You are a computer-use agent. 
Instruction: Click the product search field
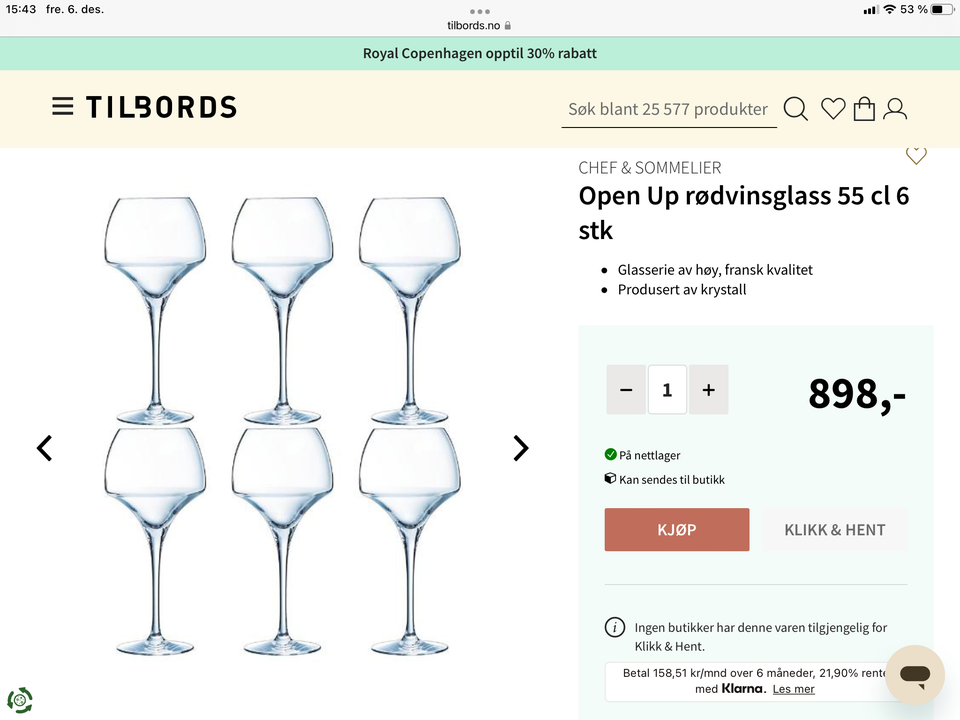668,109
